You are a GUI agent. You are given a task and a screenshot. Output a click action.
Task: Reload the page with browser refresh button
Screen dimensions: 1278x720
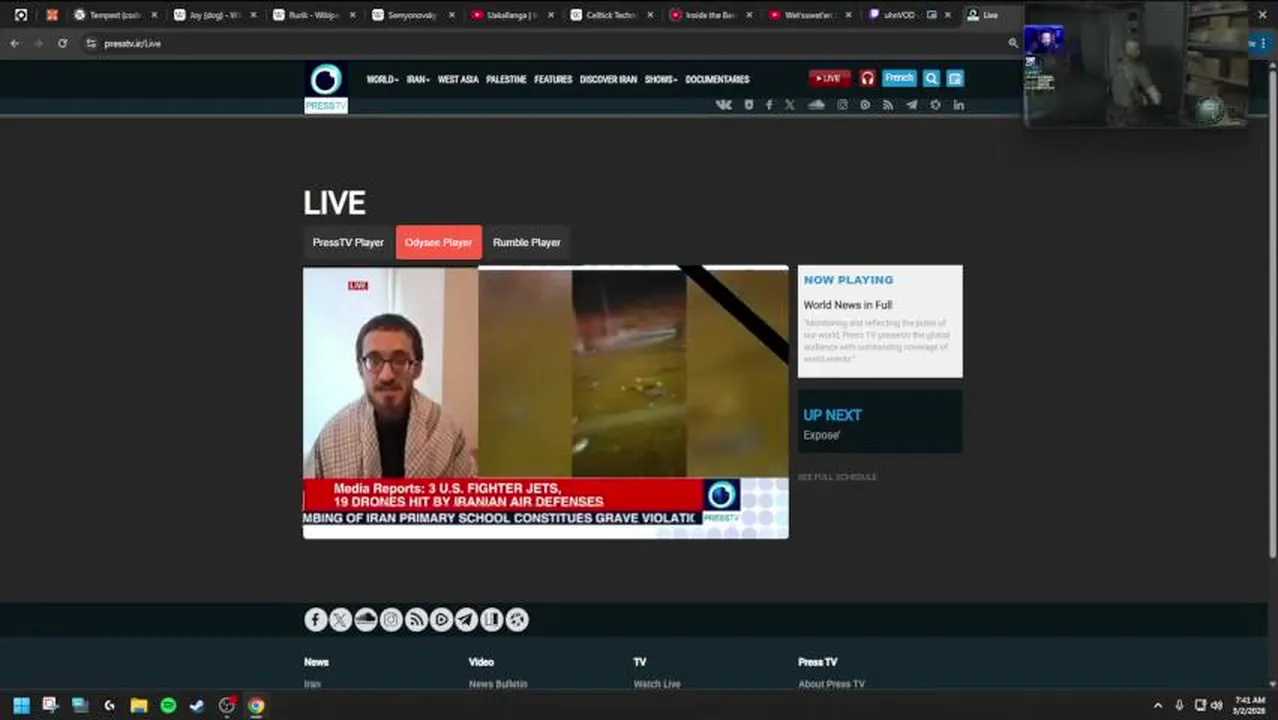[62, 43]
